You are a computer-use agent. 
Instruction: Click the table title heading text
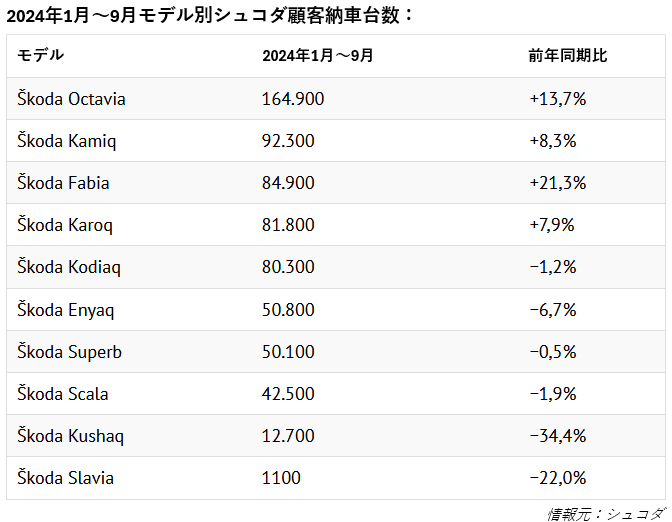(209, 16)
